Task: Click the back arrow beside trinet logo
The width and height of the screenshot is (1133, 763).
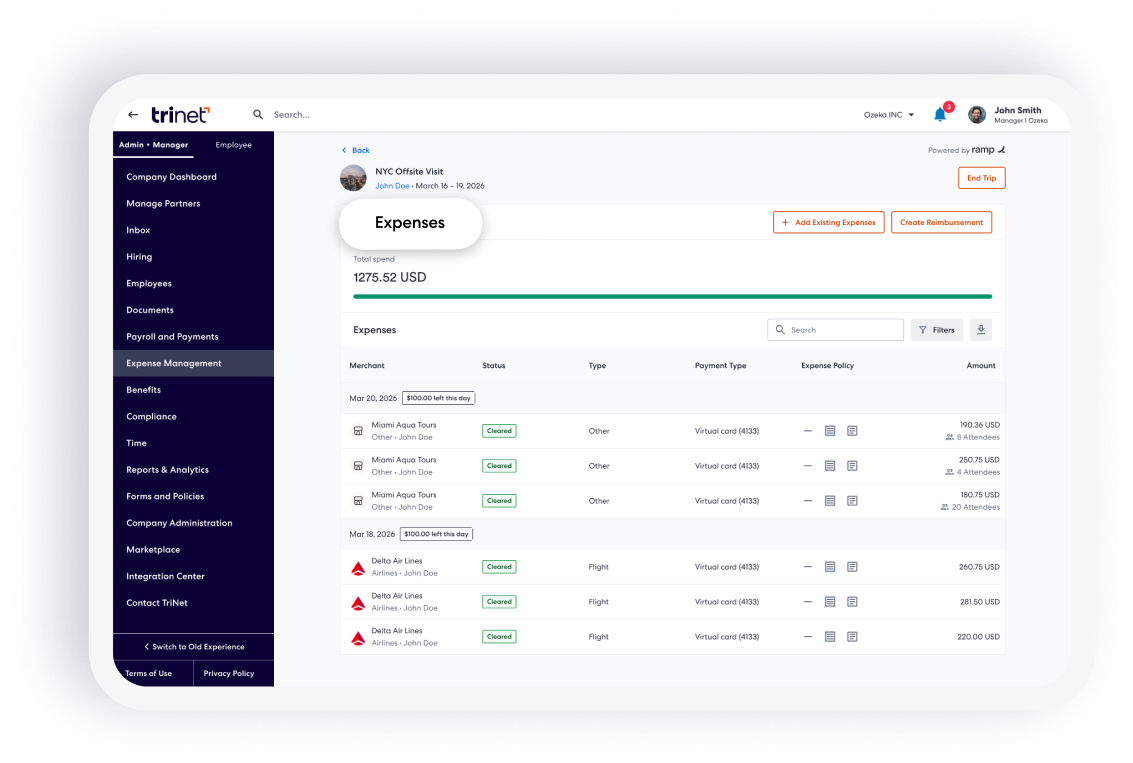Action: tap(133, 114)
